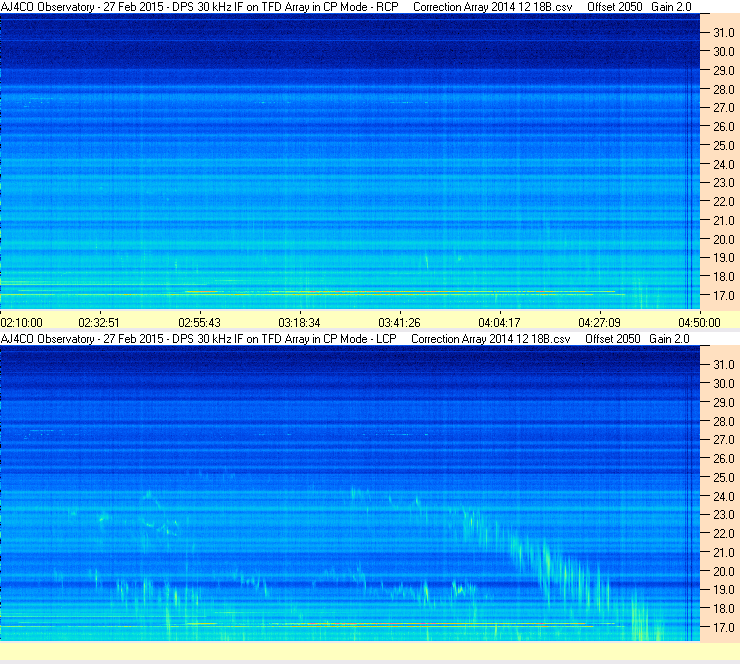Click the 19.0 frequency label on LCP chart
This screenshot has width=740, height=664.
point(724,589)
